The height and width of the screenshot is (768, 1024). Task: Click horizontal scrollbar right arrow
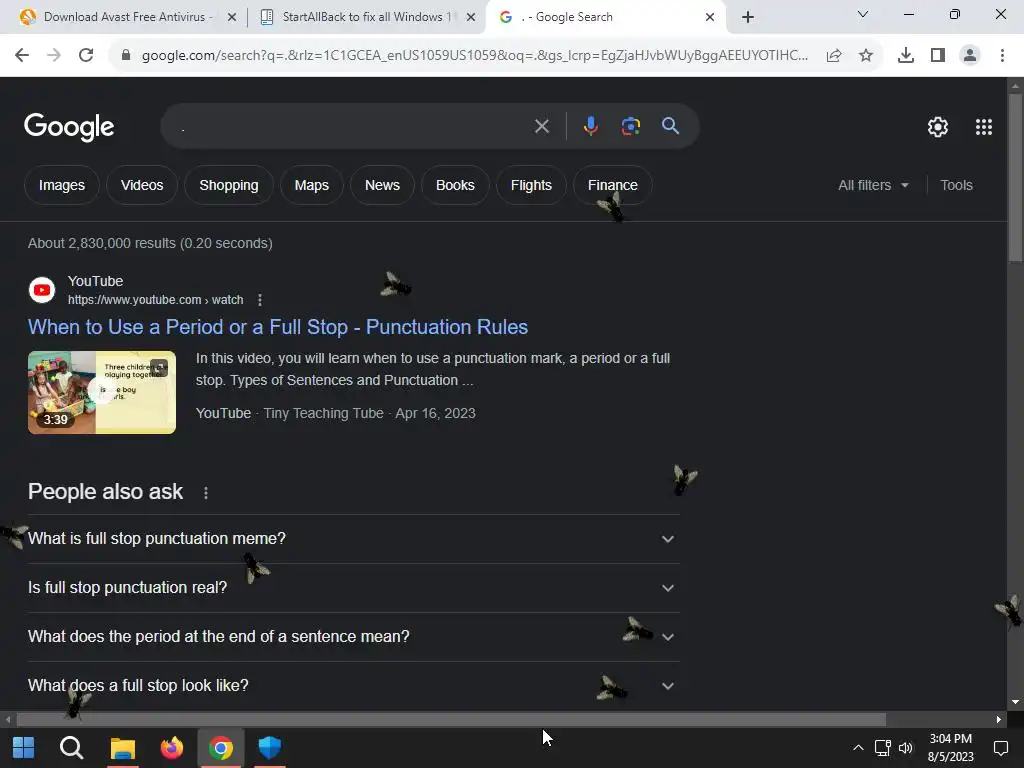point(999,720)
